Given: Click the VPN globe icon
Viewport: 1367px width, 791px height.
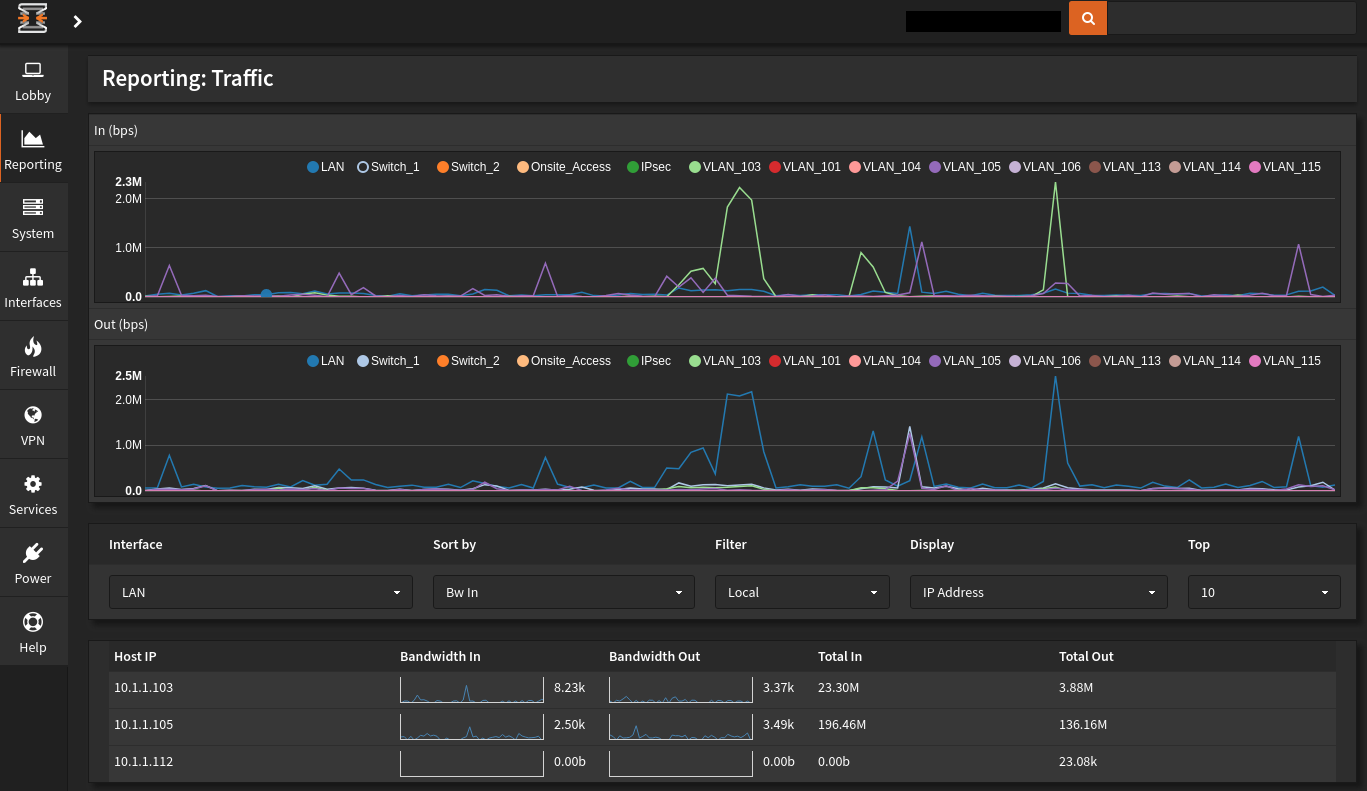Looking at the screenshot, I should coord(33,415).
